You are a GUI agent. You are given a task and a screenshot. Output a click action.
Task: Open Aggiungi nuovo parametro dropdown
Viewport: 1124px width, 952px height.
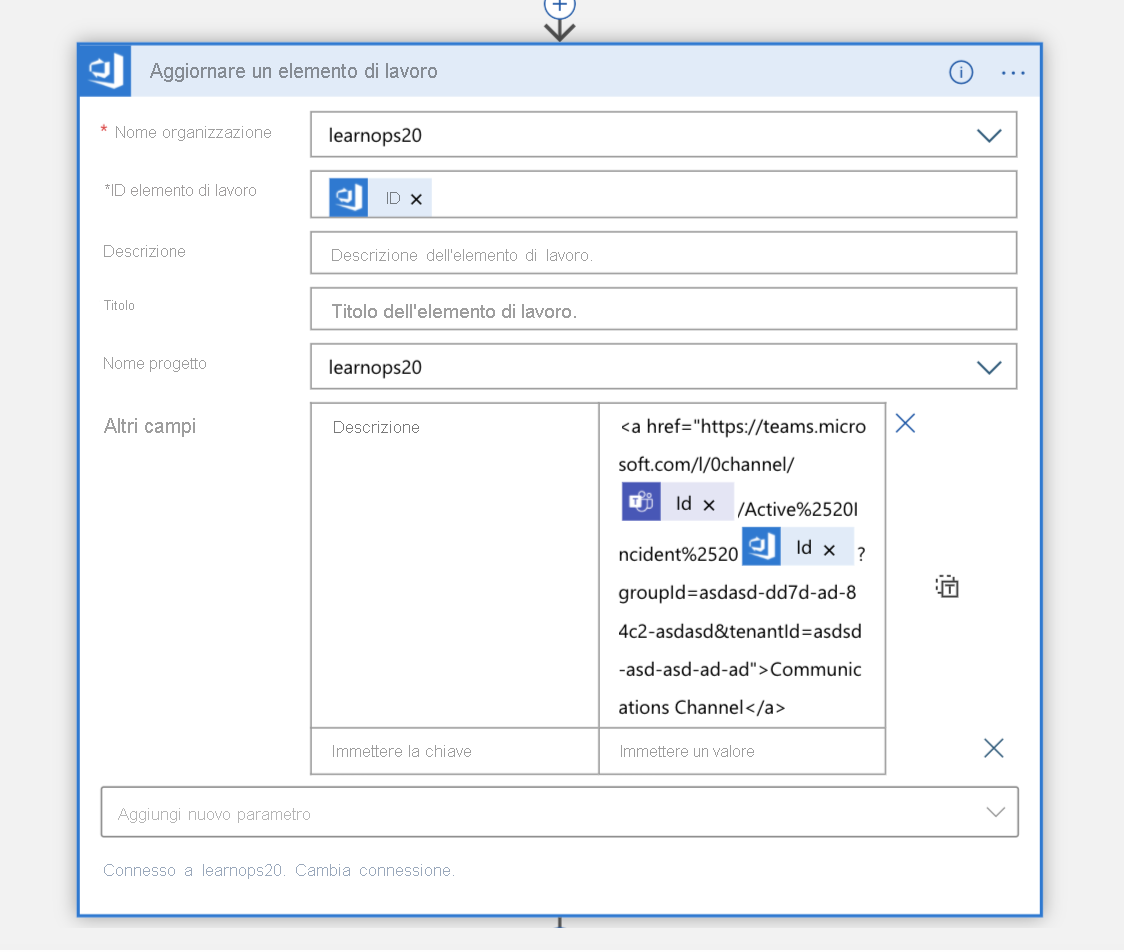[559, 812]
